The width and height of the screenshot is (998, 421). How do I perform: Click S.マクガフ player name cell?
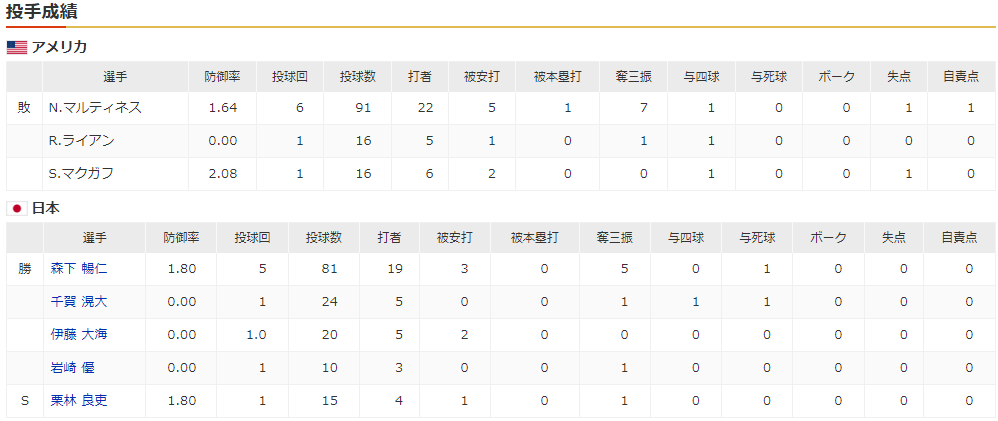[x=81, y=174]
